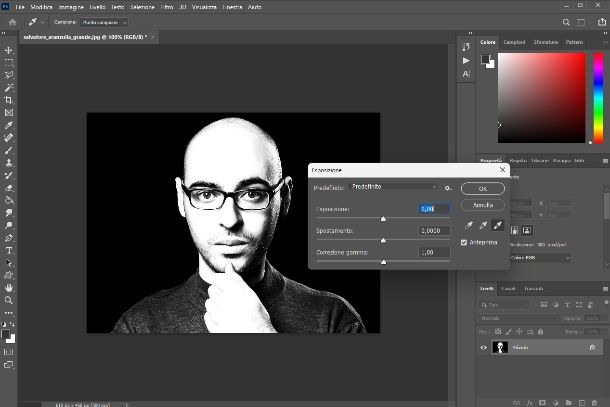
Task: Toggle the type layer filter icon
Action: click(567, 305)
